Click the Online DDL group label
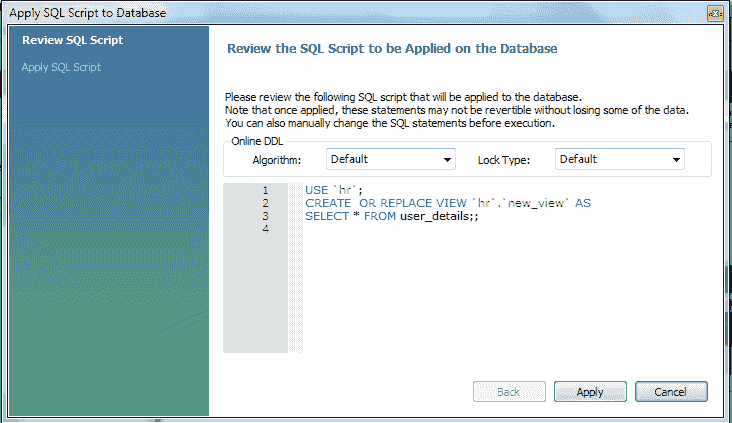Viewport: 732px width, 423px height. tap(257, 141)
